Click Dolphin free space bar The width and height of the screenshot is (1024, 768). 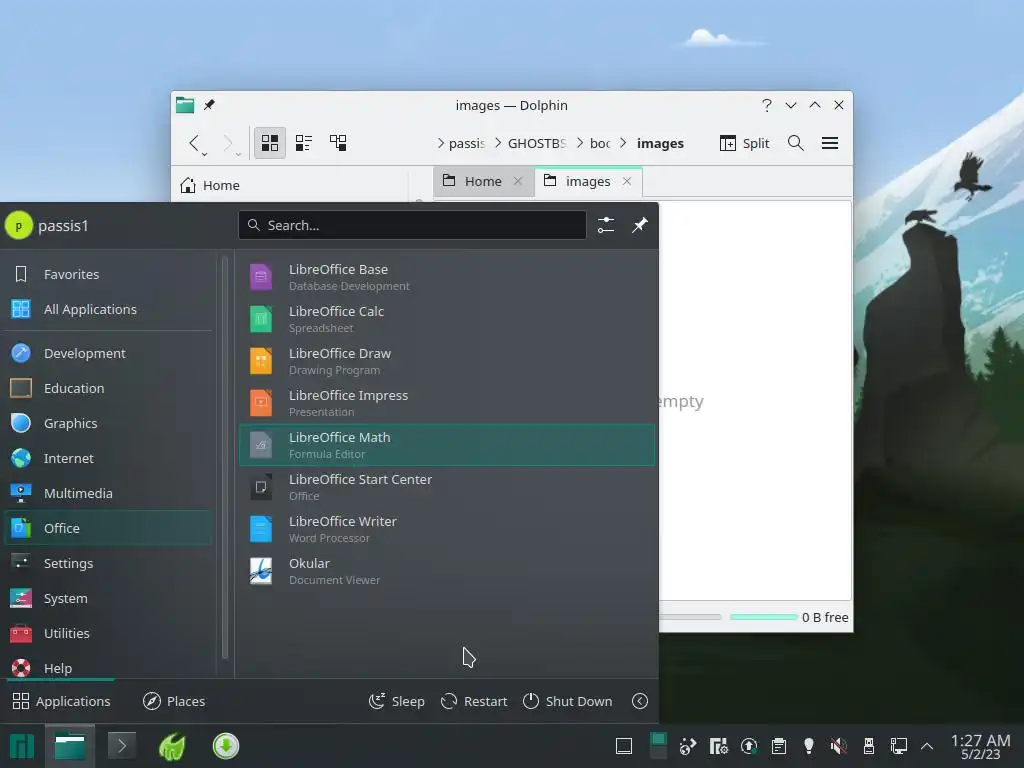click(x=763, y=617)
